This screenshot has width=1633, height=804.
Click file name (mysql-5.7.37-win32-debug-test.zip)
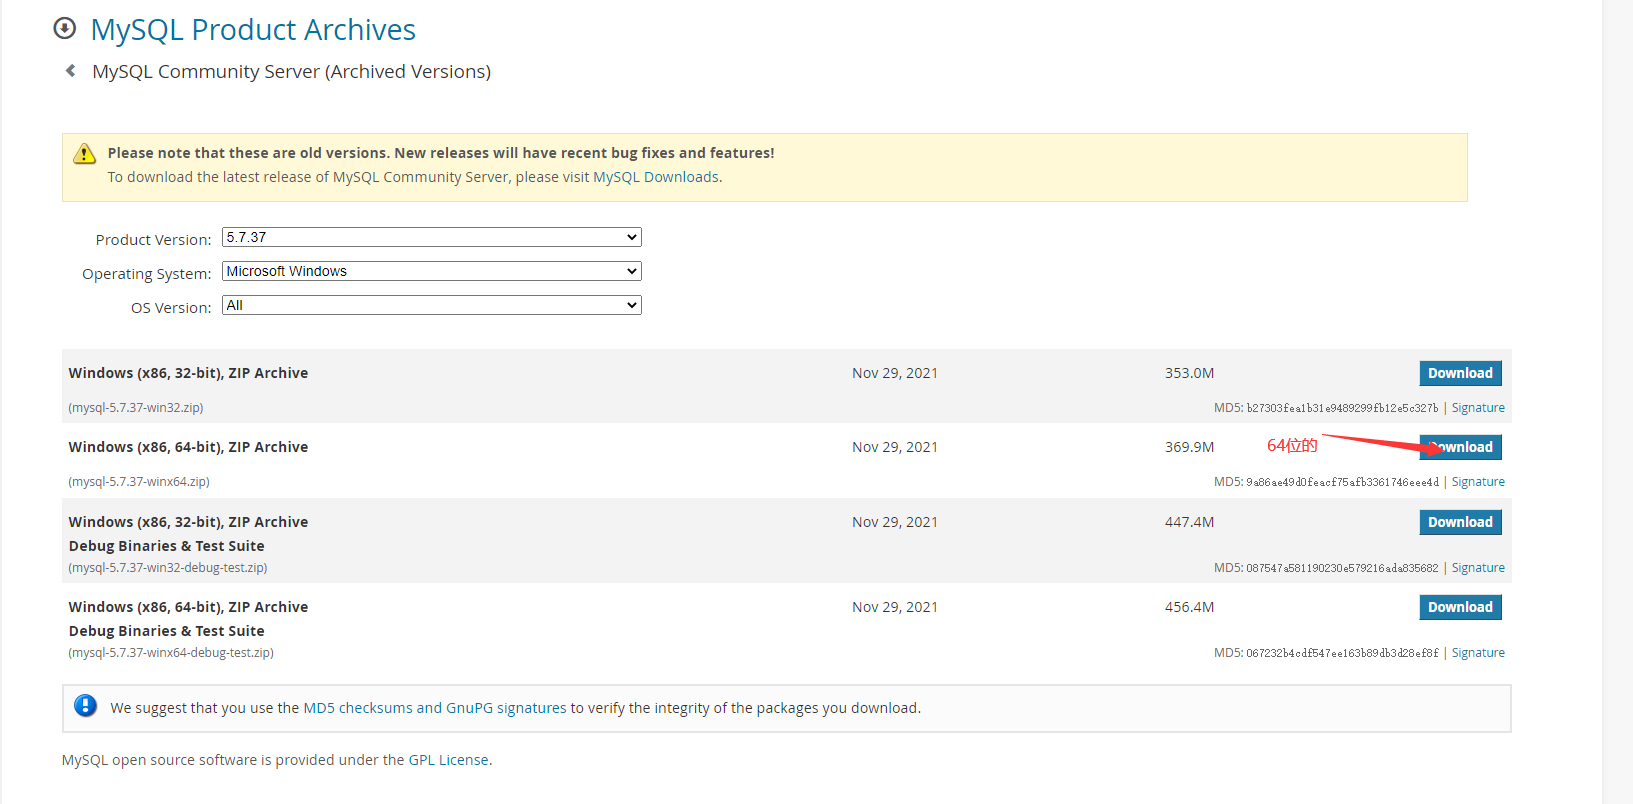coord(168,568)
